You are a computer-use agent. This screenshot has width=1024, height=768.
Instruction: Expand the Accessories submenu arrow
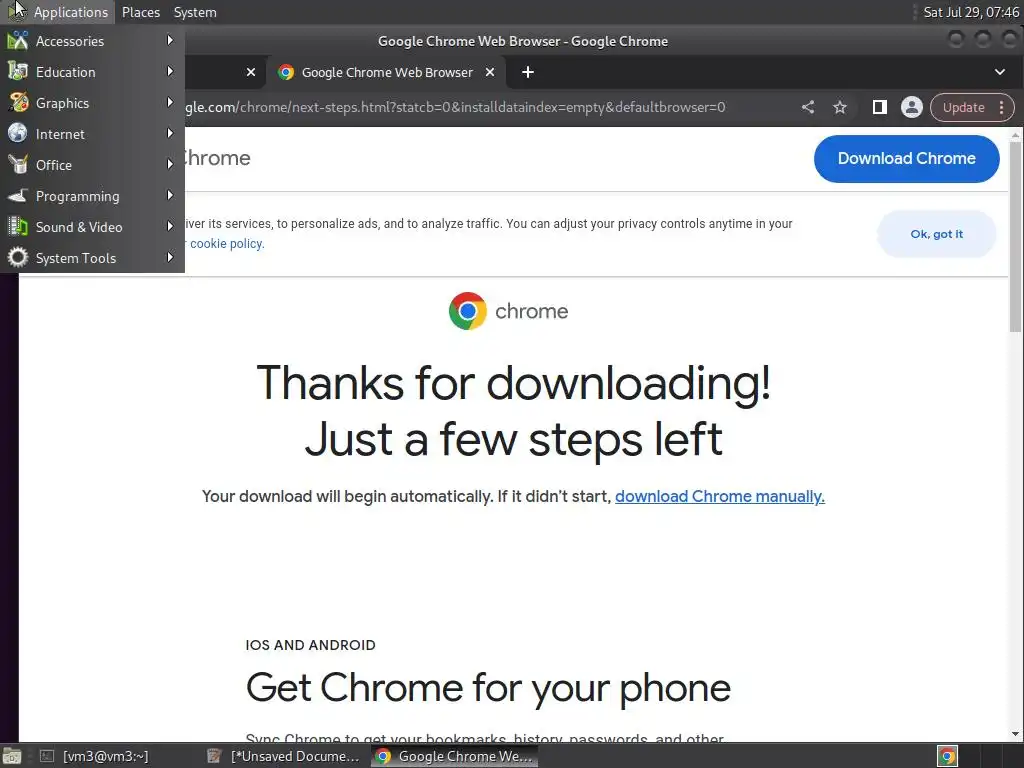[170, 40]
